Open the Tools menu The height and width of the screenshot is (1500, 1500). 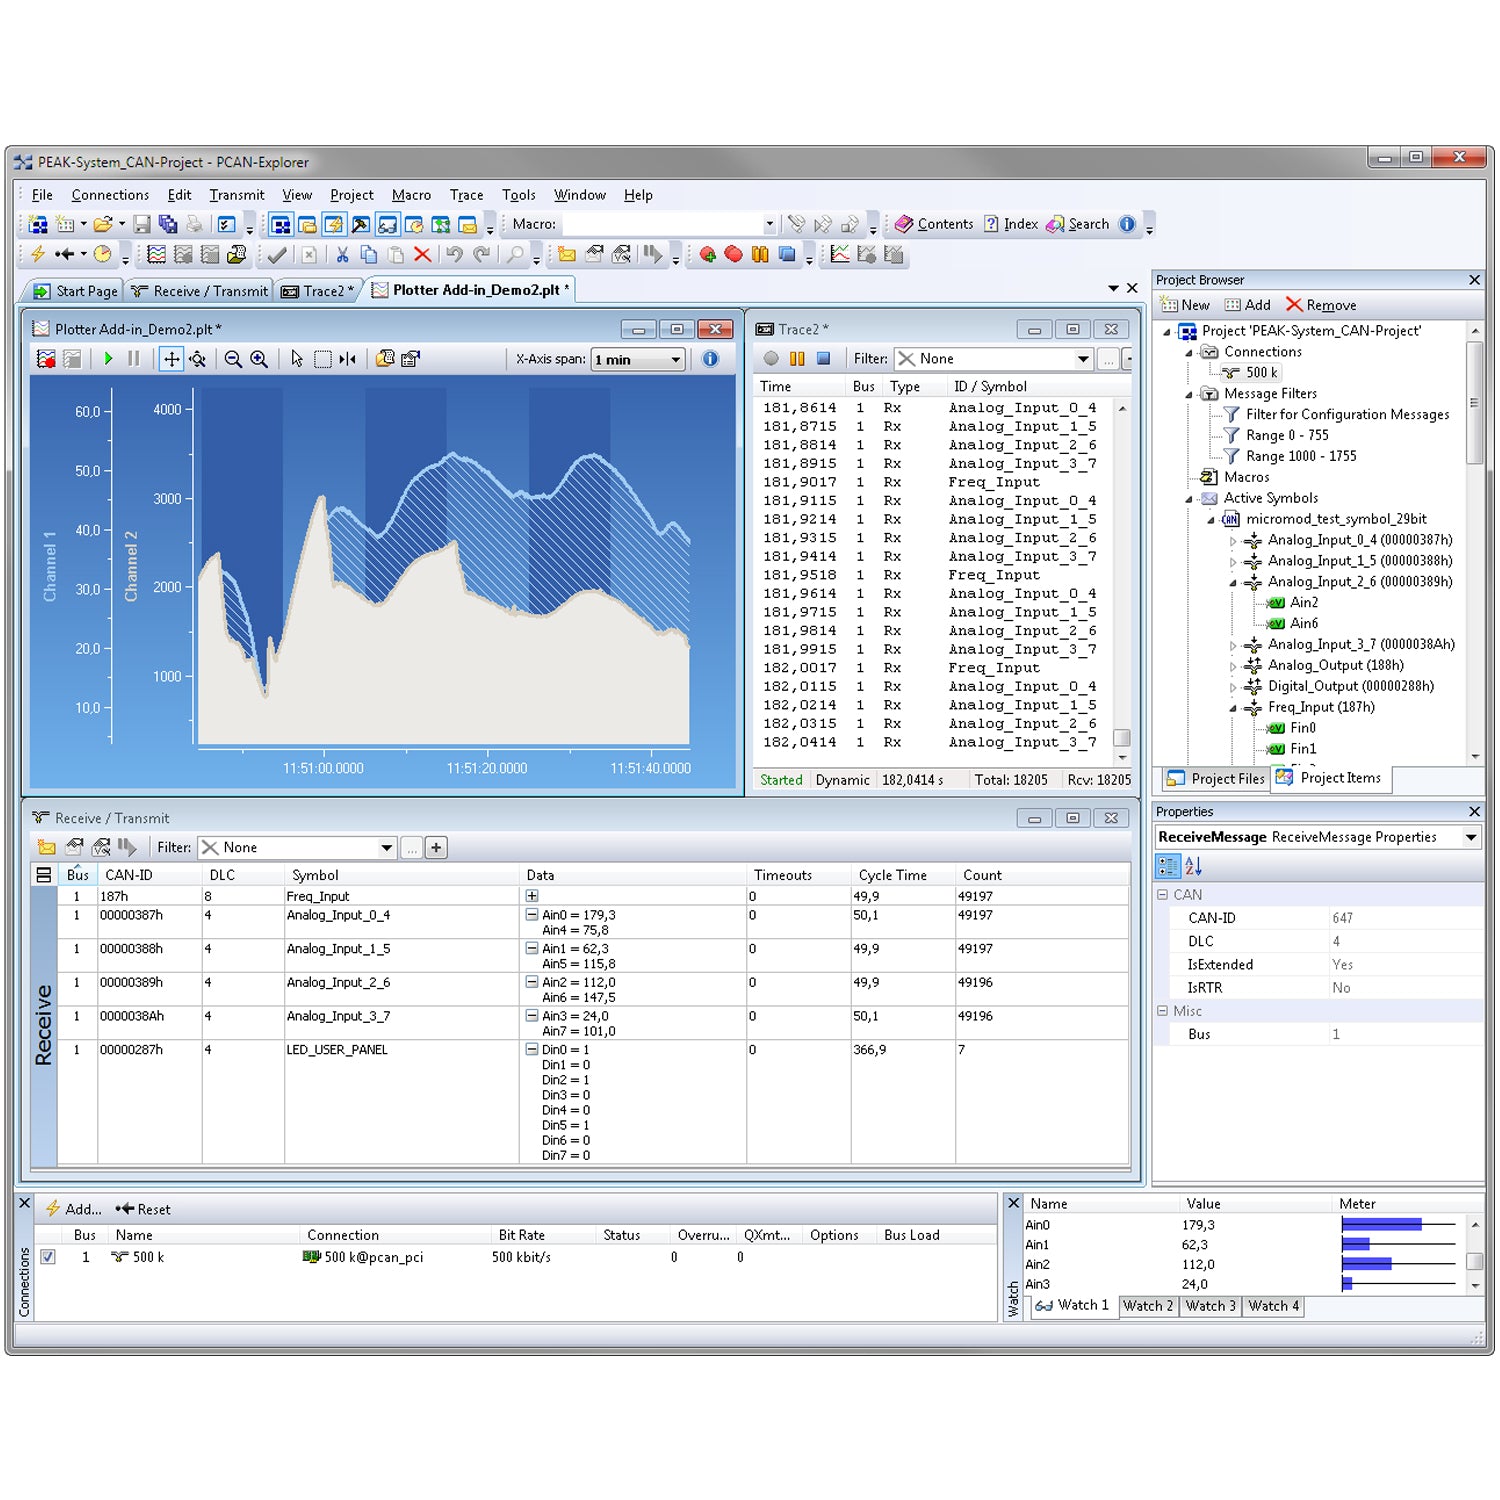[x=518, y=195]
